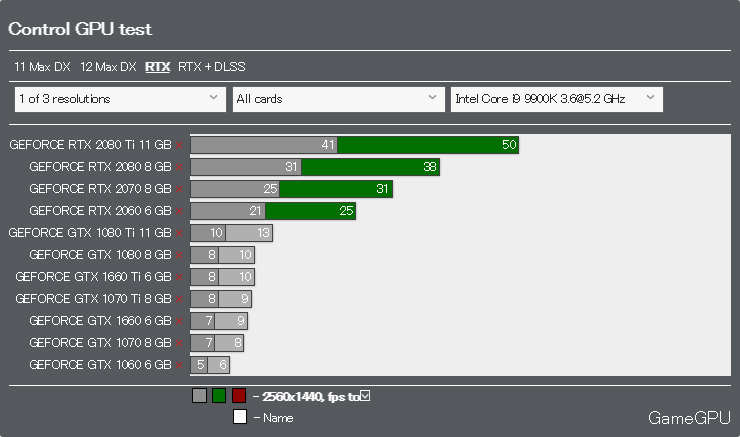Click the GameGPU logo link
740x437 pixels.
tap(689, 418)
